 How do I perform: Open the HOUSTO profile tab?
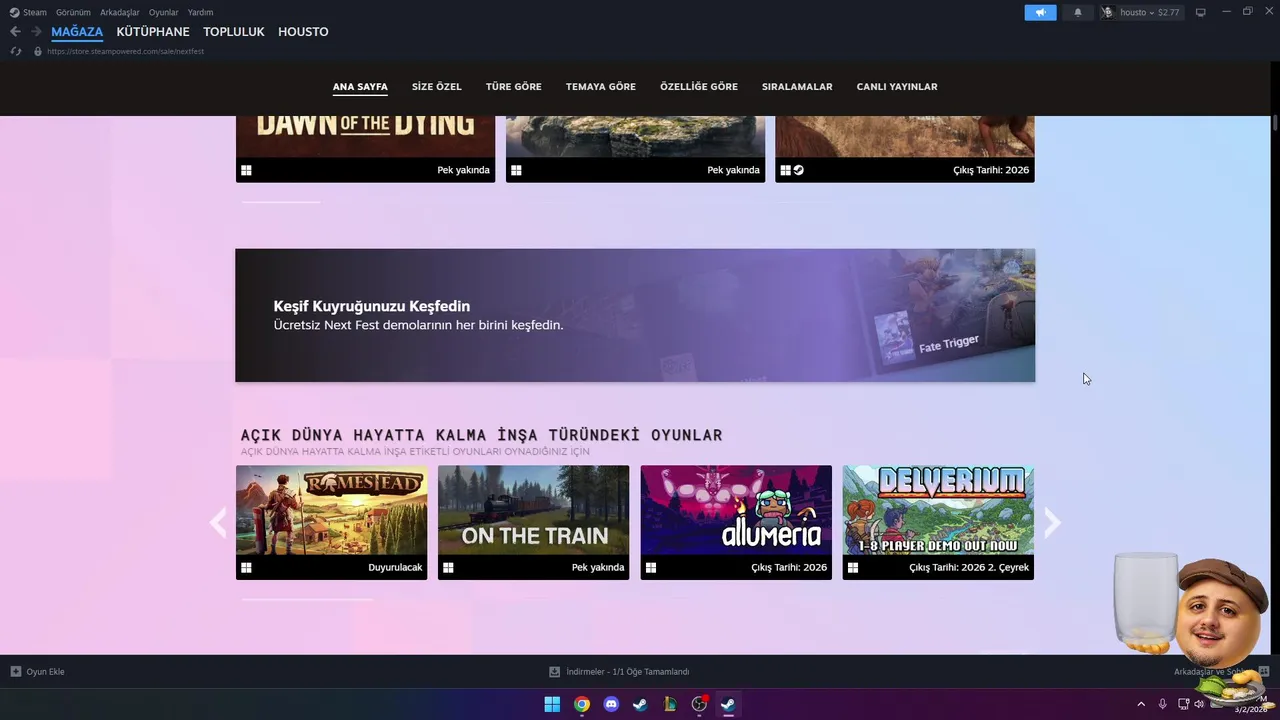pyautogui.click(x=303, y=32)
